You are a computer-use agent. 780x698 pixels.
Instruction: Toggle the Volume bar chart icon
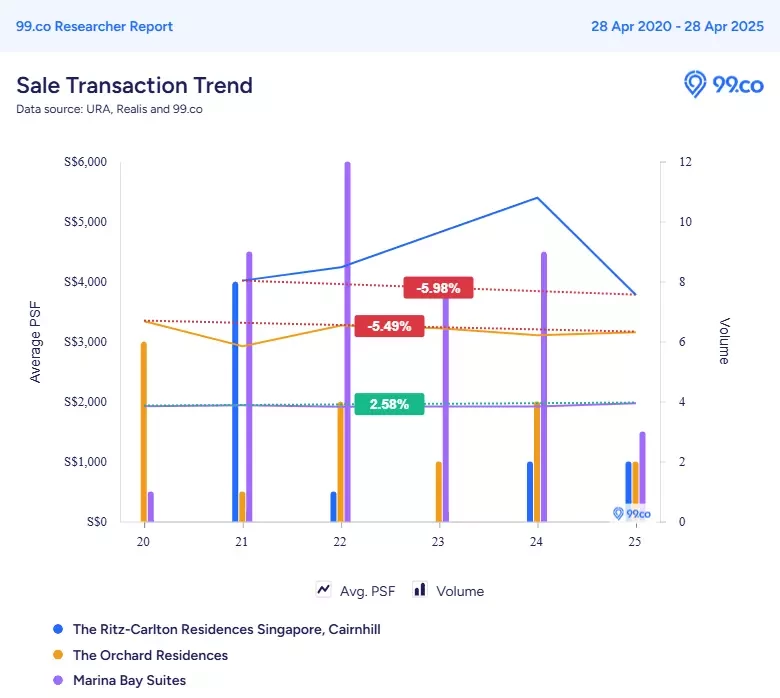(420, 590)
